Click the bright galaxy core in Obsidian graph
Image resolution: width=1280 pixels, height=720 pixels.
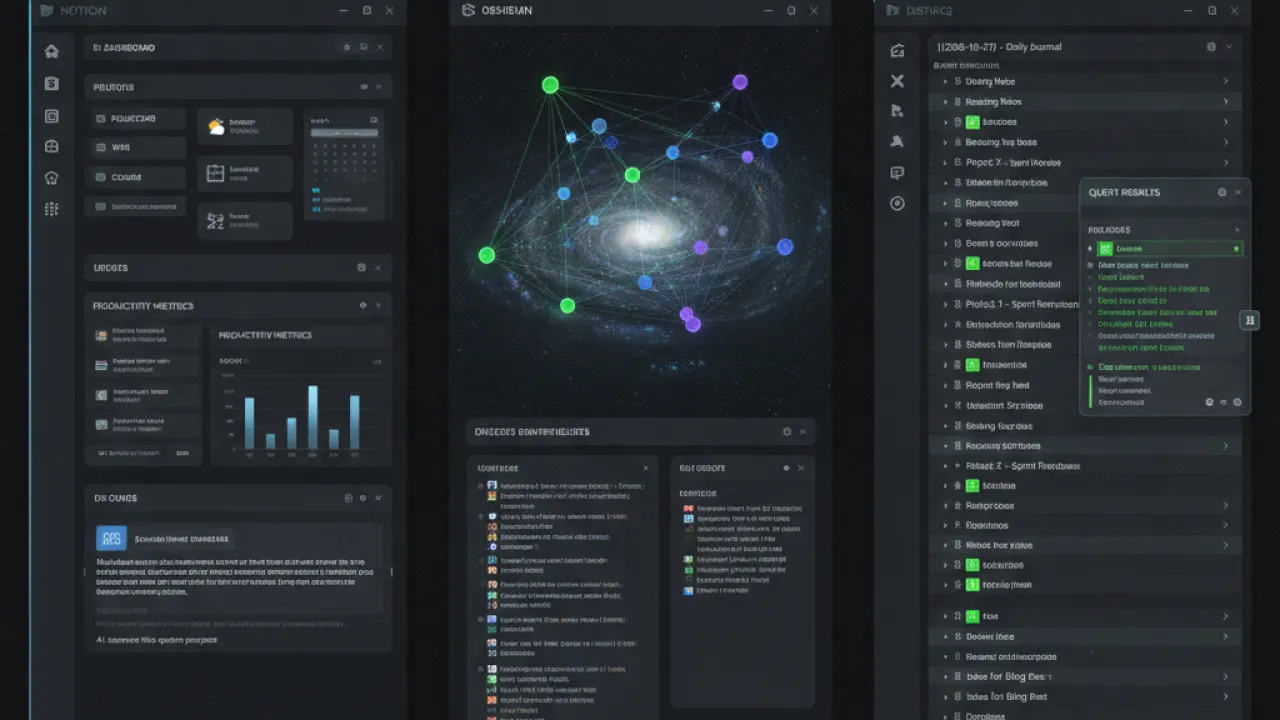pos(646,234)
